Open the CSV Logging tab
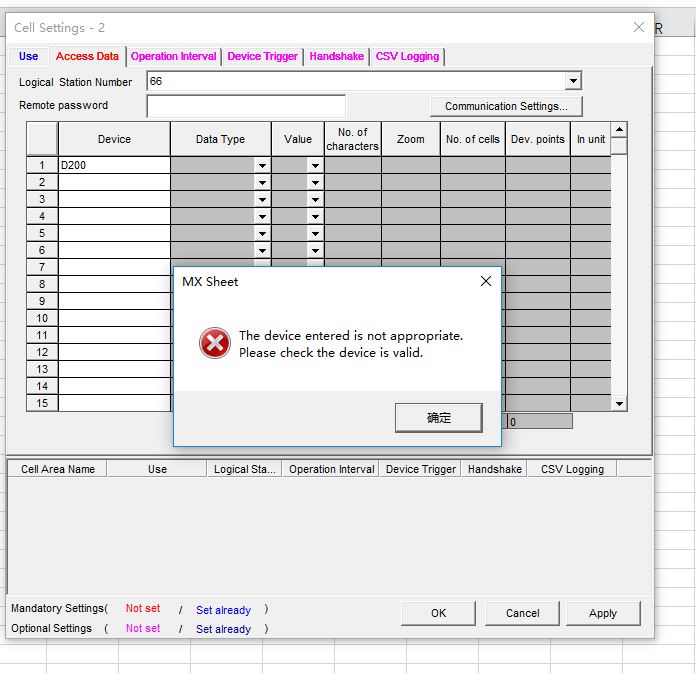This screenshot has width=696, height=674. coord(407,56)
